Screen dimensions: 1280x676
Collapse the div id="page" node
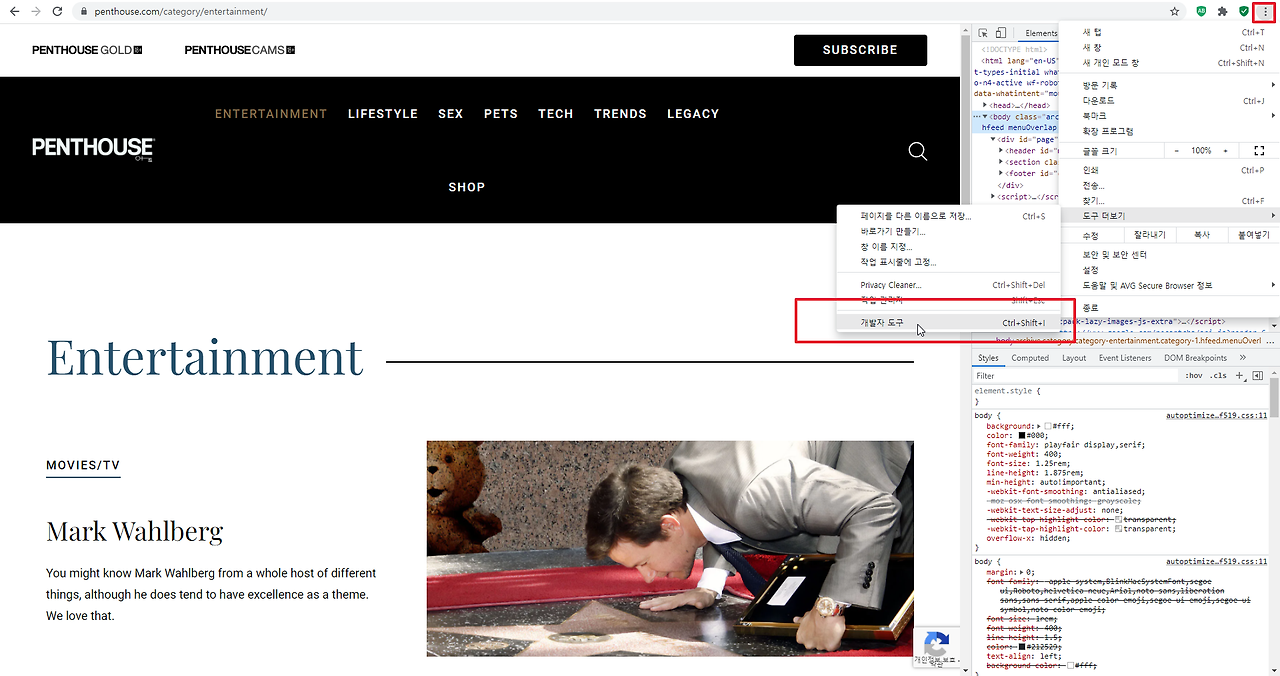click(x=995, y=139)
